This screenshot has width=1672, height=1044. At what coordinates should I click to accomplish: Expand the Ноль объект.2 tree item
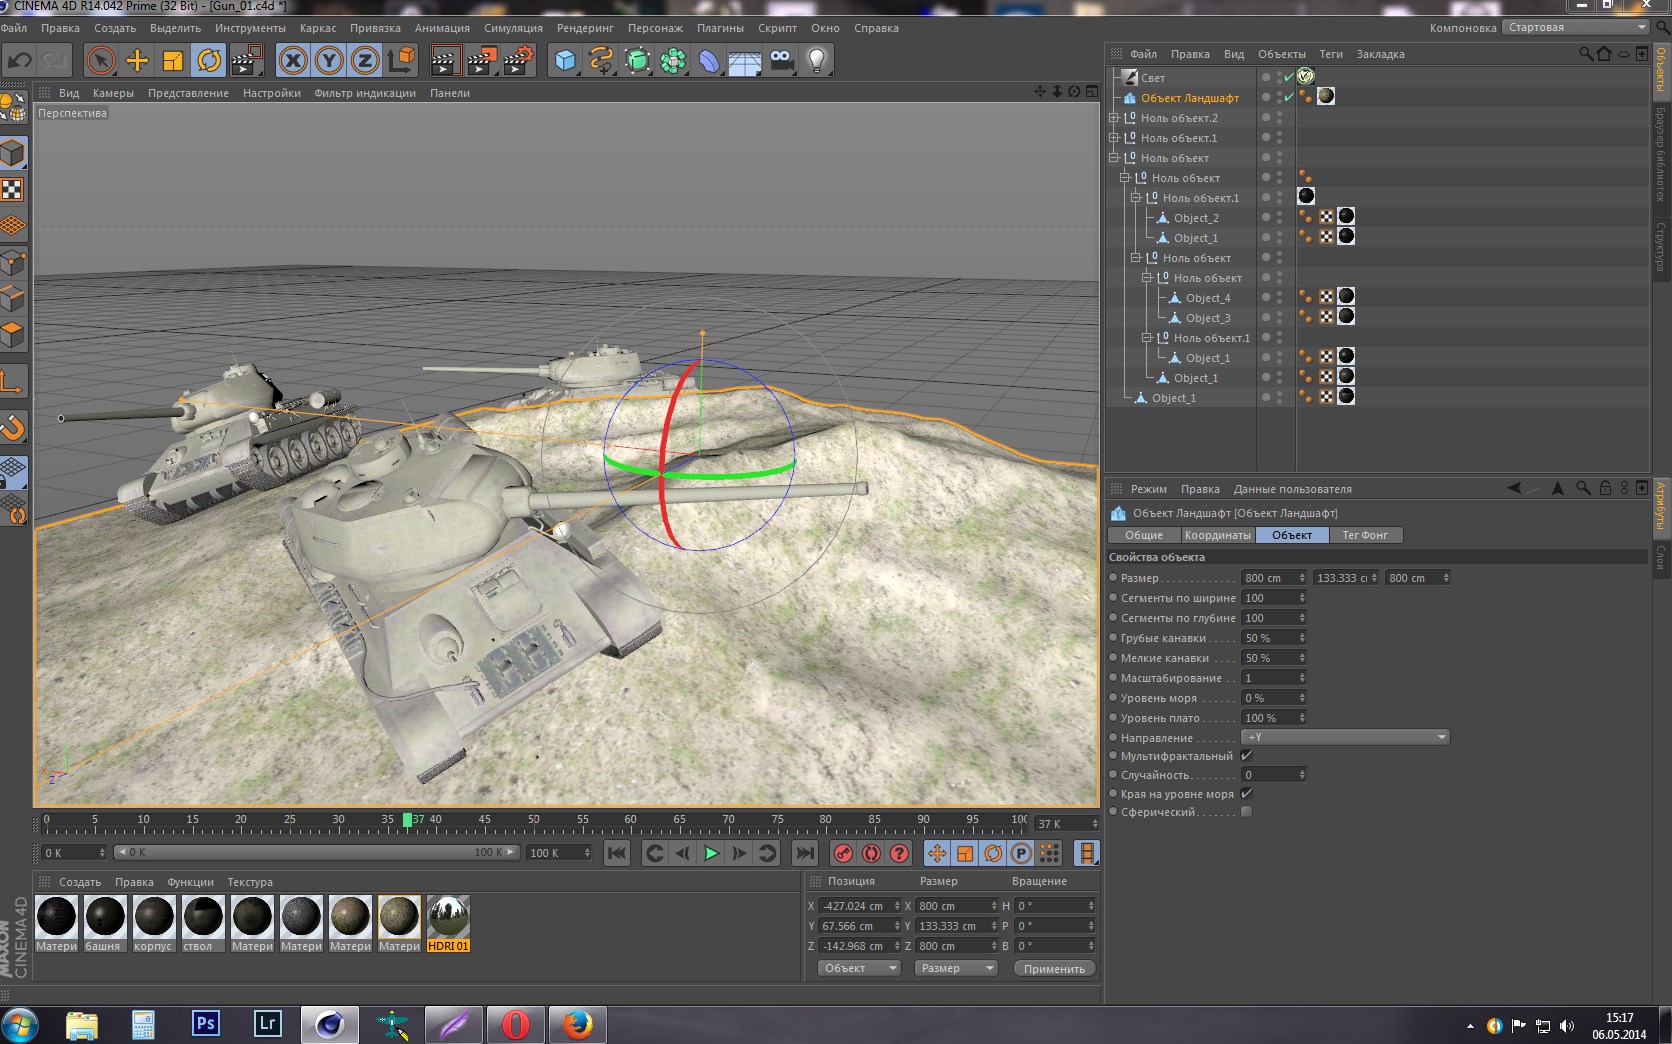coord(1113,118)
